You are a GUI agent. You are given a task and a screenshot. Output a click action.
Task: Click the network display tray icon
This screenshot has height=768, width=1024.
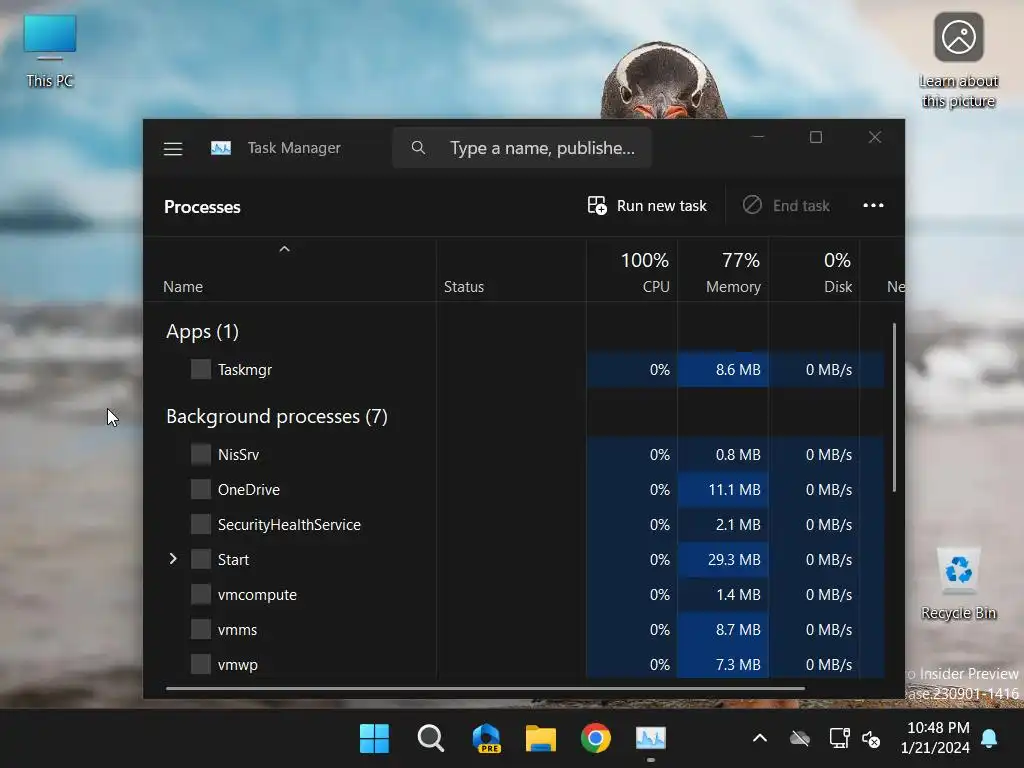(x=839, y=739)
